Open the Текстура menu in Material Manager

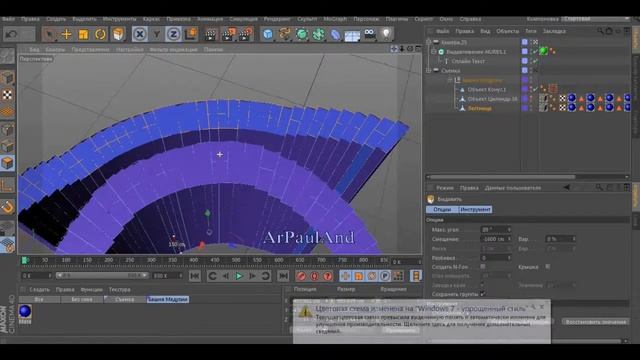point(120,289)
